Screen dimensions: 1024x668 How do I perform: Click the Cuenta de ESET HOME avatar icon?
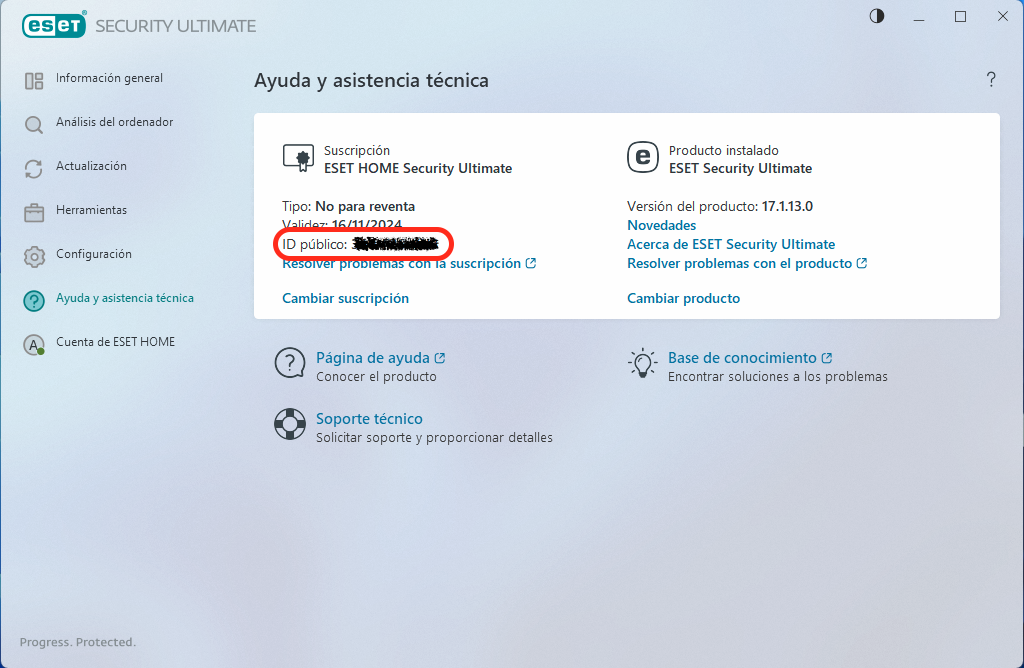(34, 344)
